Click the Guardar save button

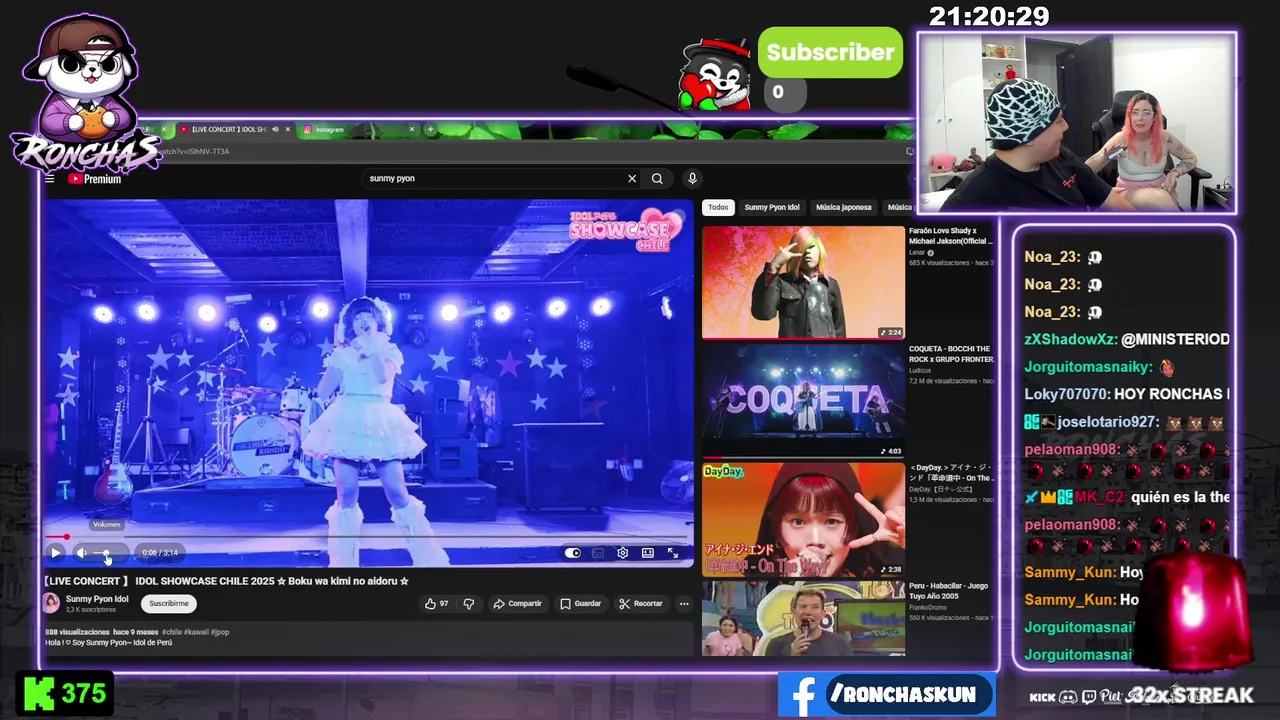coord(581,603)
